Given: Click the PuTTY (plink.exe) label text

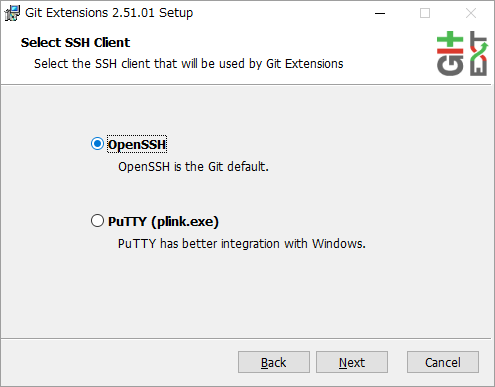Looking at the screenshot, I should pyautogui.click(x=163, y=222).
